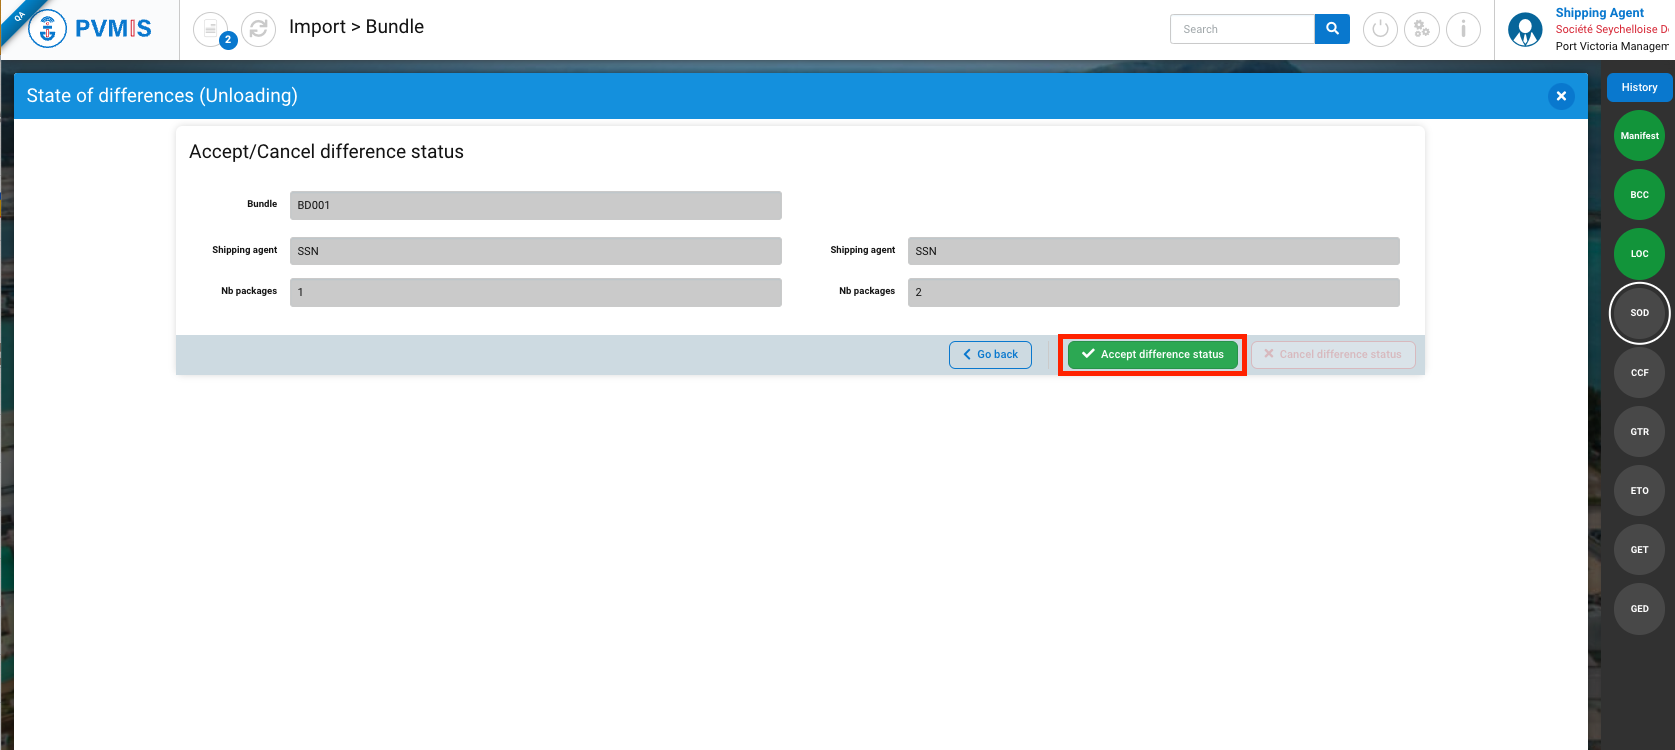This screenshot has height=750, width=1675.
Task: Click the blue search magnifier button
Action: (x=1332, y=29)
